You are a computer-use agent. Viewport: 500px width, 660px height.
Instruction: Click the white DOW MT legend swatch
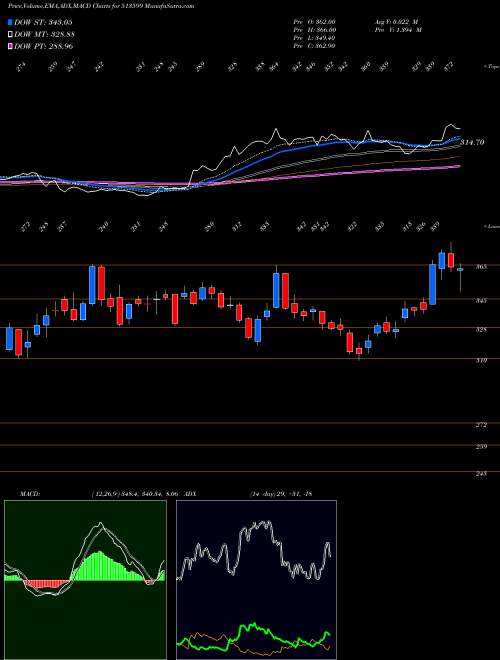point(10,34)
